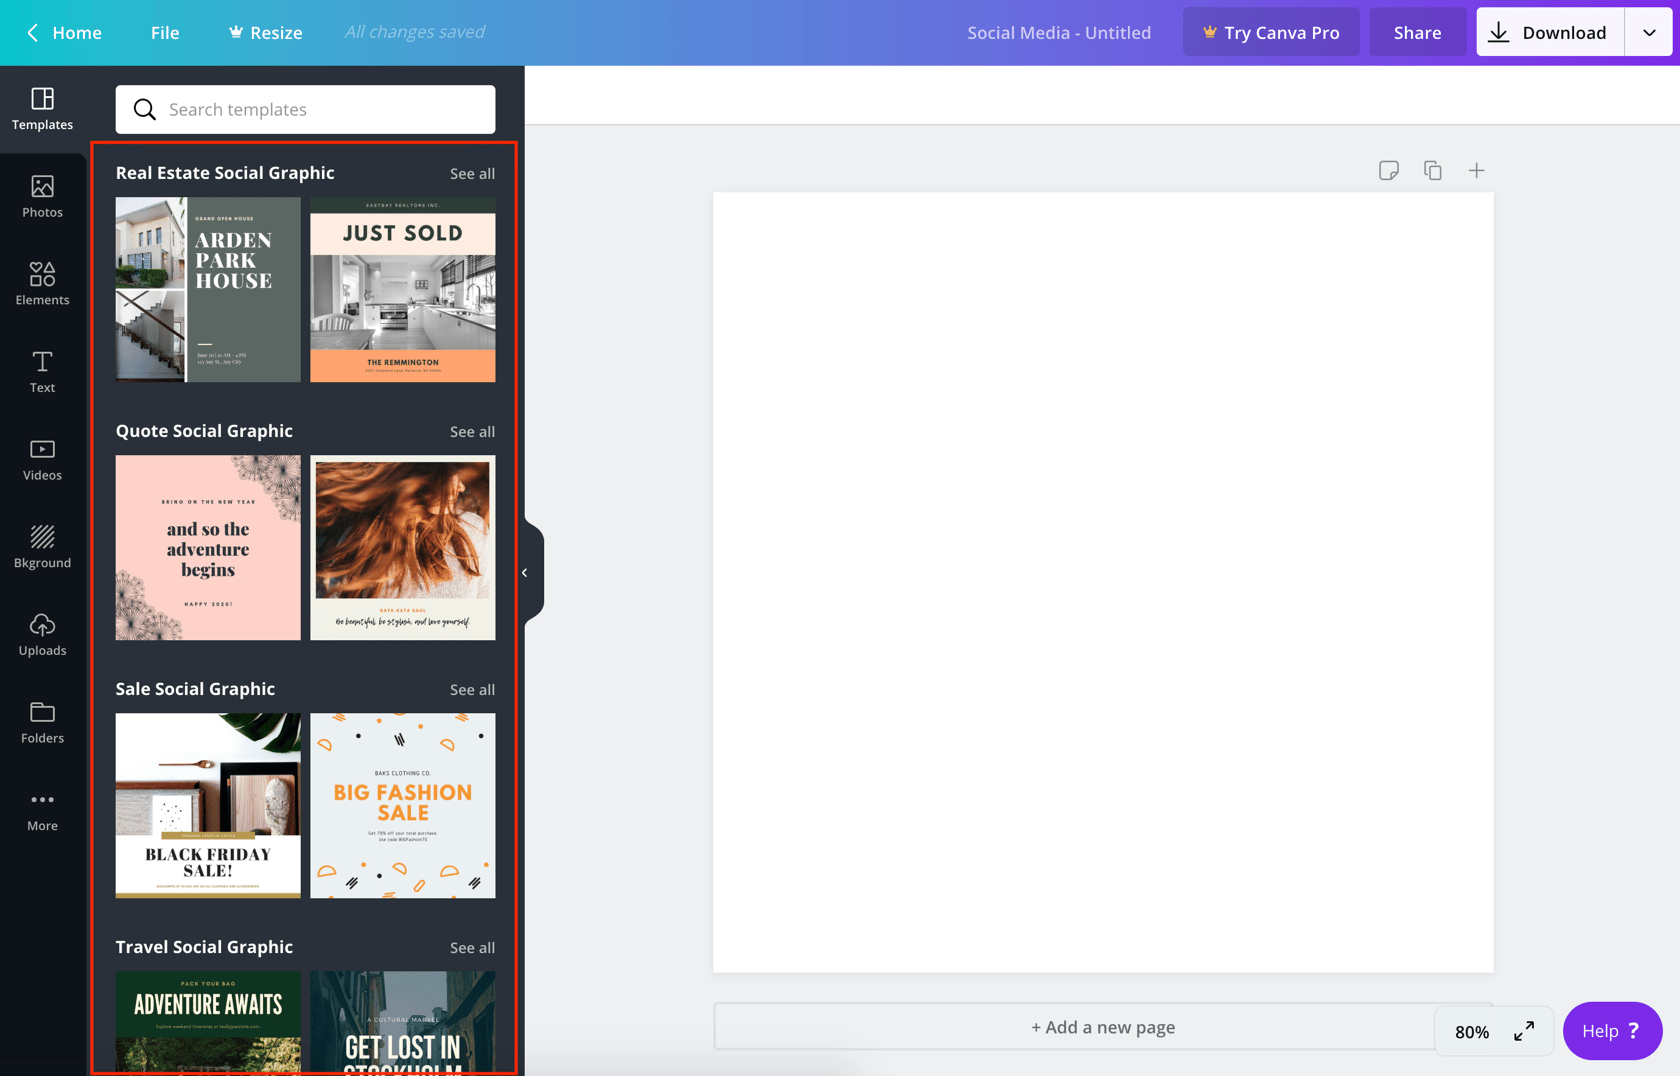Click Try Canva Pro
Viewport: 1680px width, 1076px height.
point(1271,32)
